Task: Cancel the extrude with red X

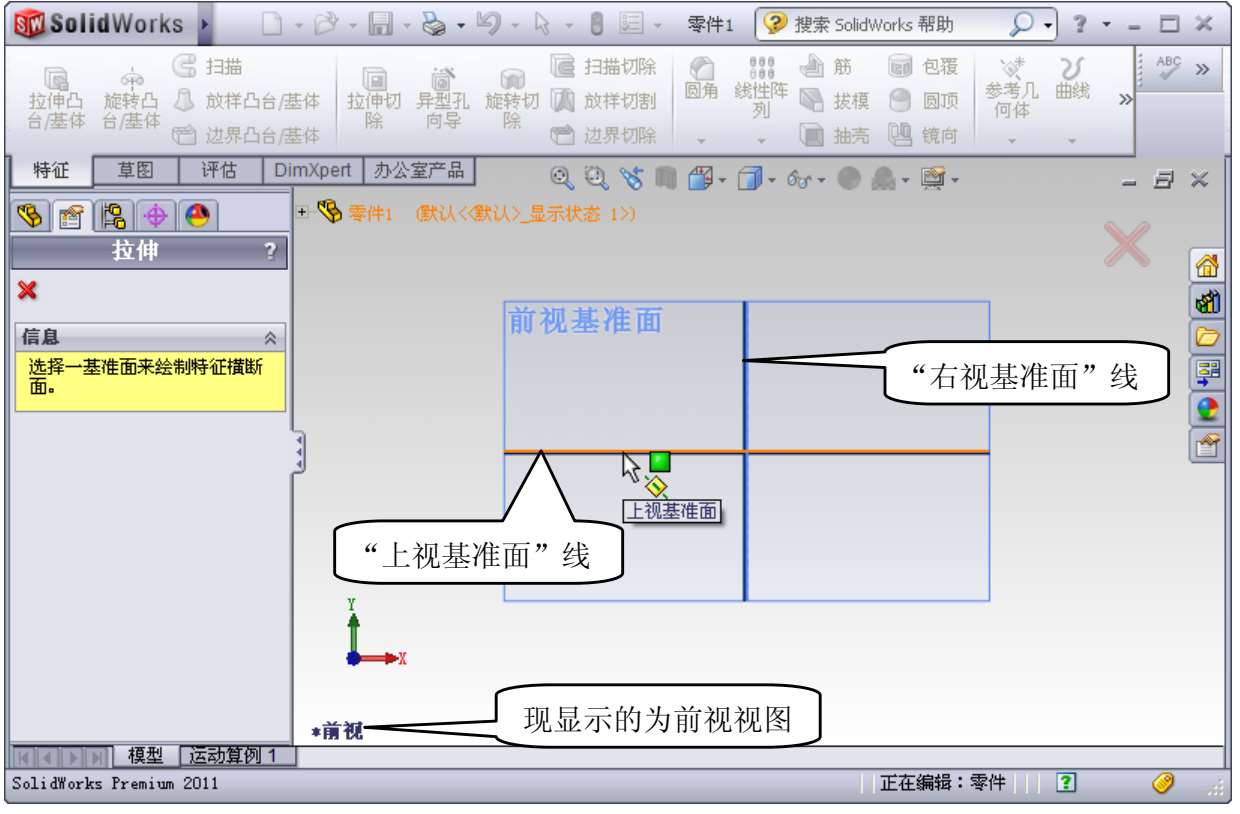Action: pos(27,290)
